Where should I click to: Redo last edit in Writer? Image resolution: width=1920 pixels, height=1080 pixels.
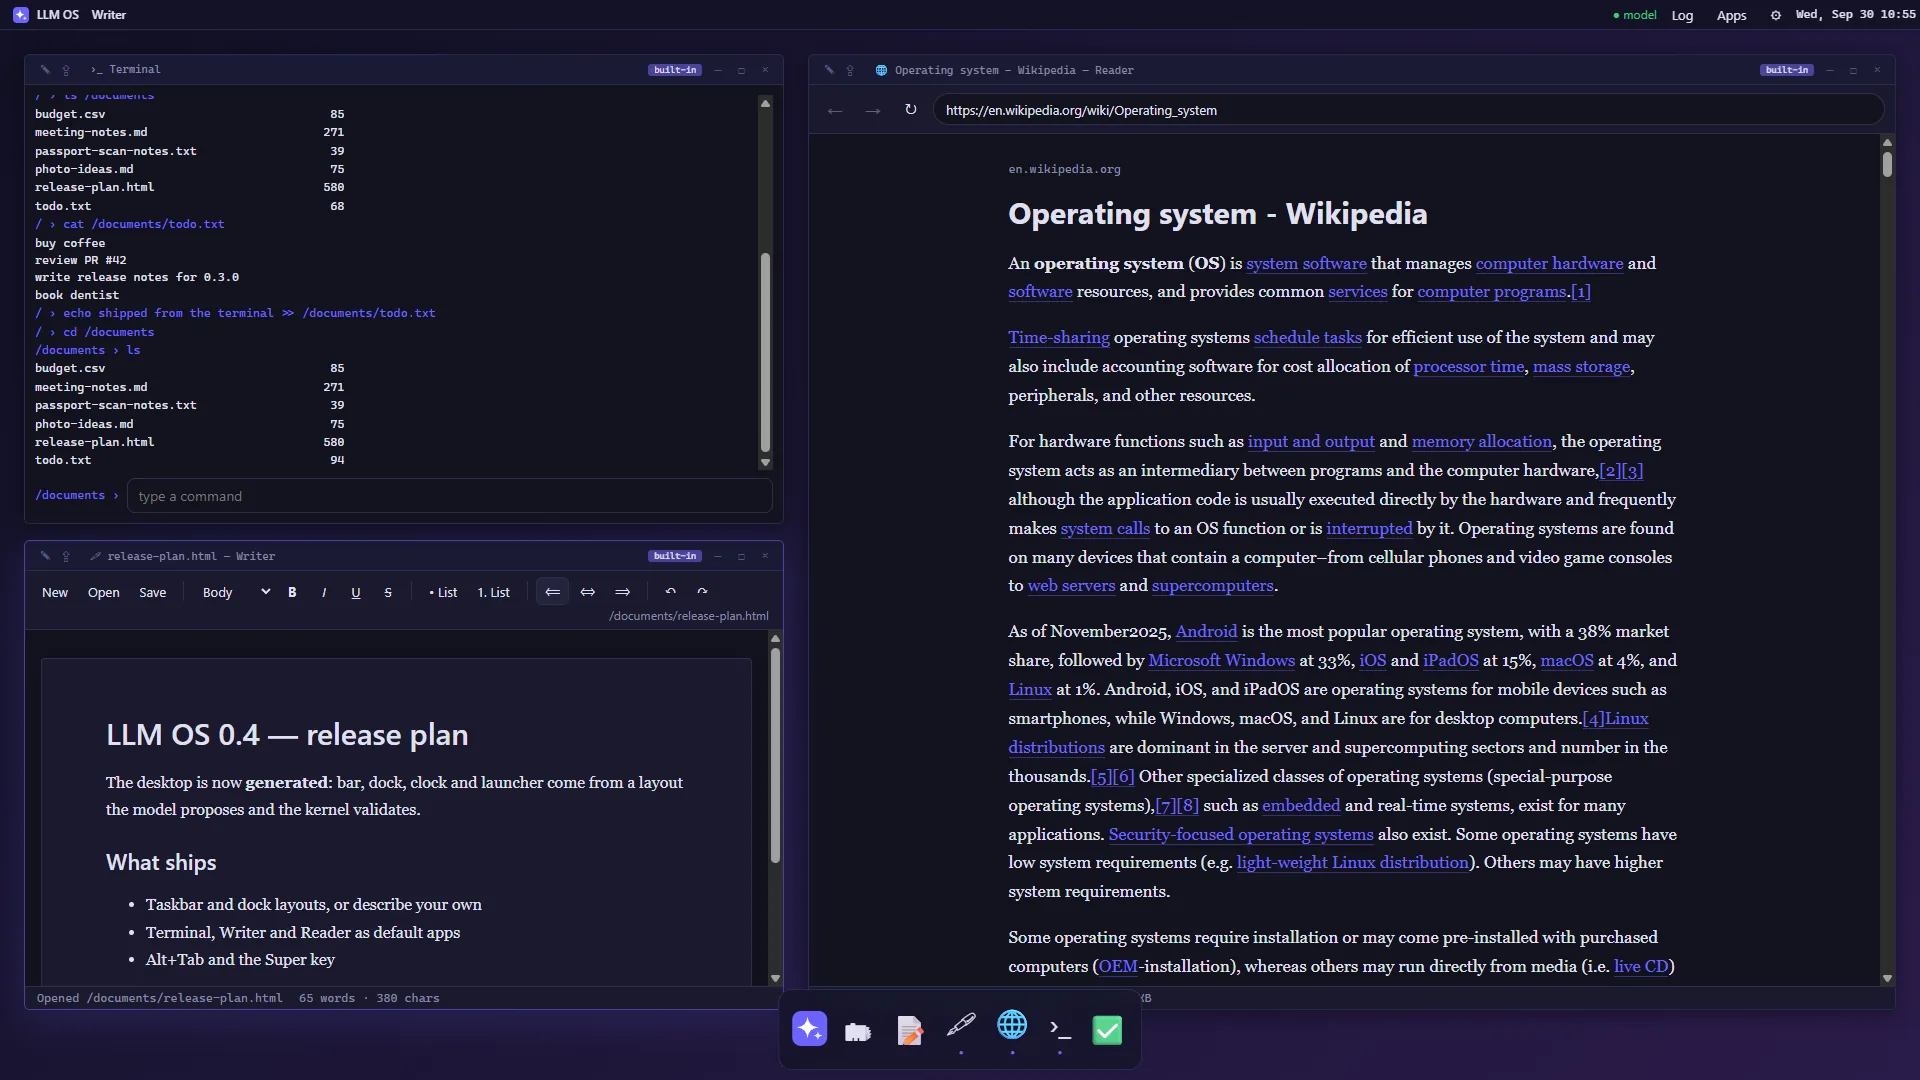point(703,593)
